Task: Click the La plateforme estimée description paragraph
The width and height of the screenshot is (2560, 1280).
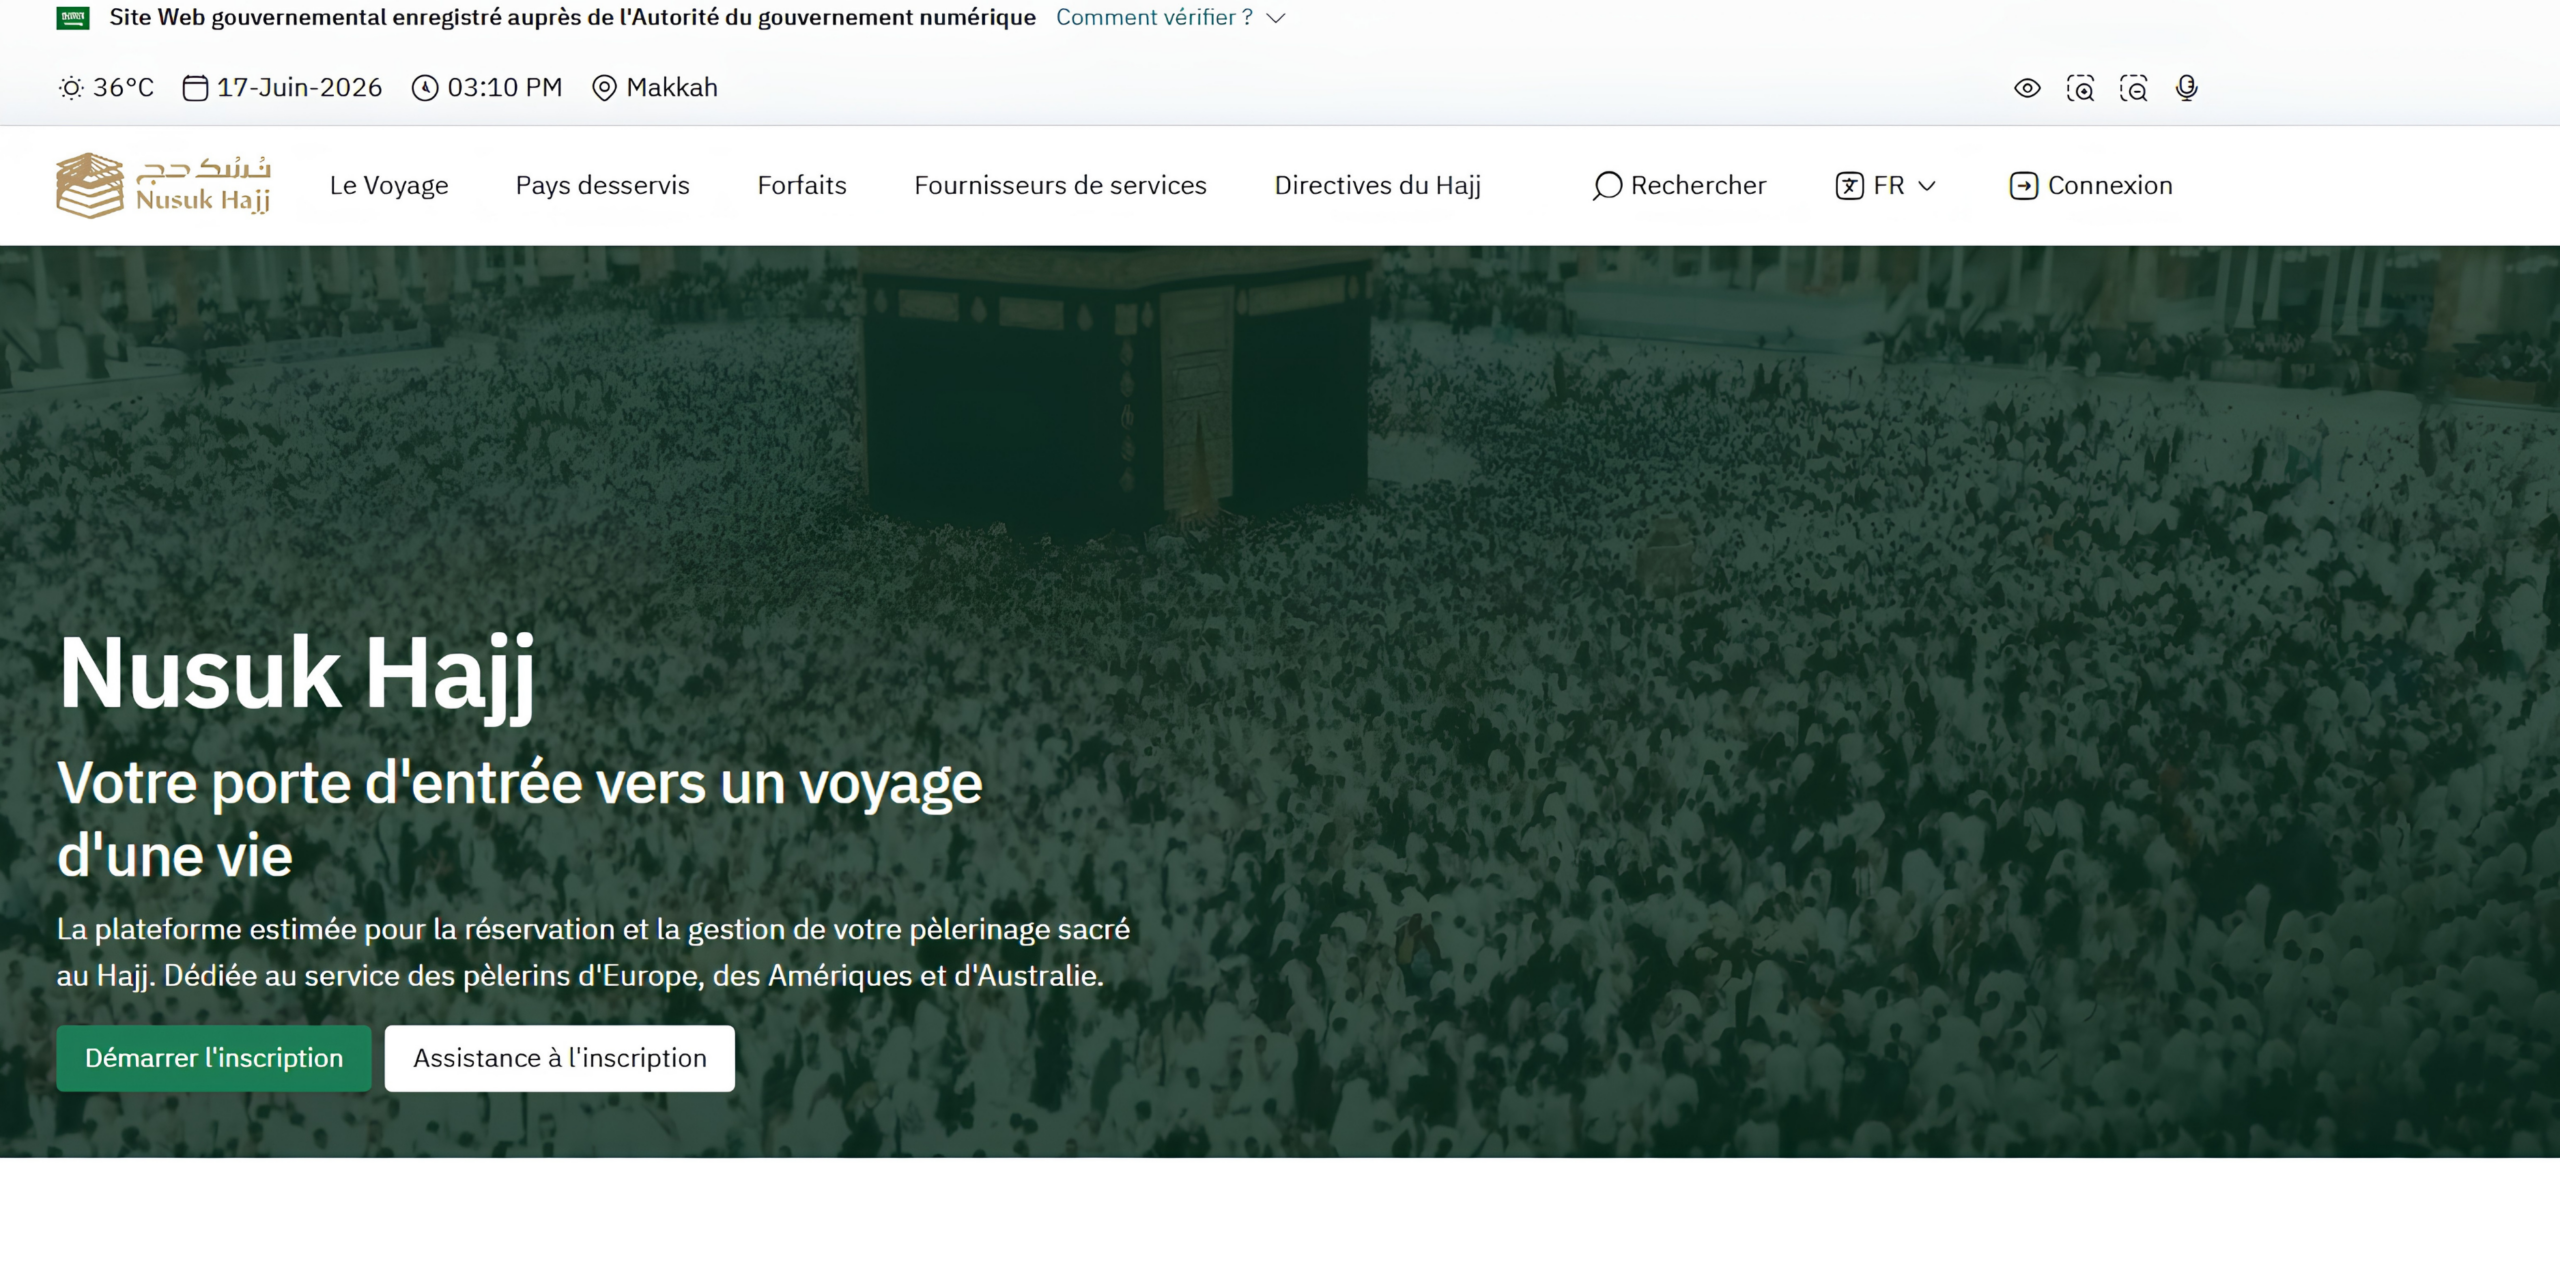Action: pyautogui.click(x=593, y=953)
